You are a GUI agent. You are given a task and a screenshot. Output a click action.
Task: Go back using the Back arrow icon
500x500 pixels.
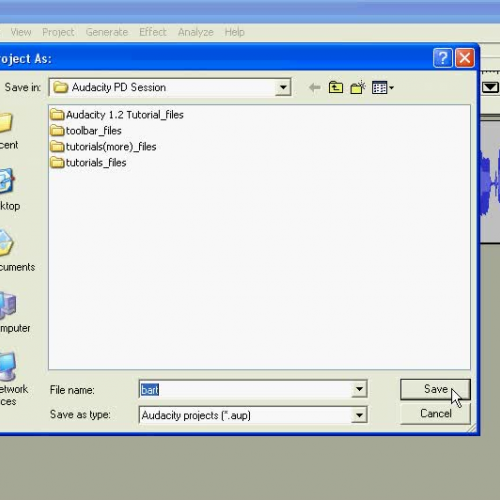314,88
